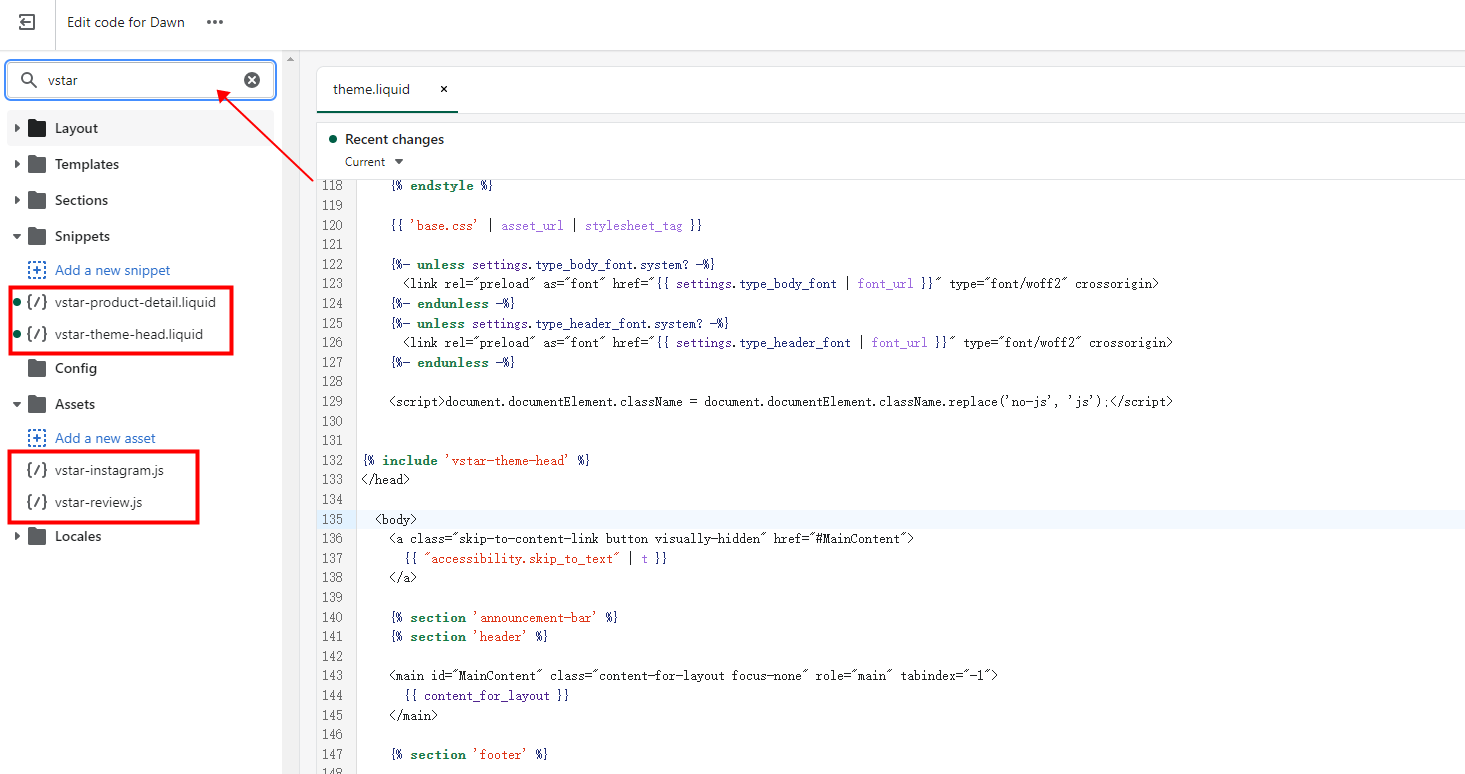The width and height of the screenshot is (1465, 774).
Task: Click the Sections folder icon
Action: (37, 200)
